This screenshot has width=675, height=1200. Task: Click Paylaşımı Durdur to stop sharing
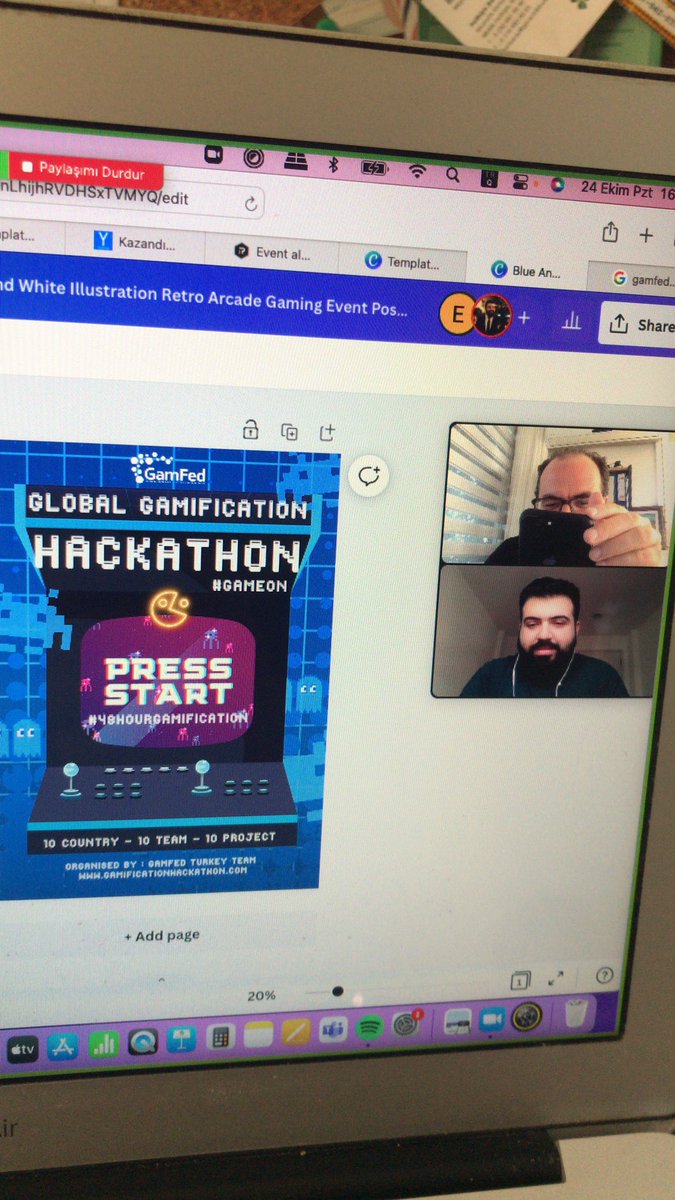pos(84,169)
